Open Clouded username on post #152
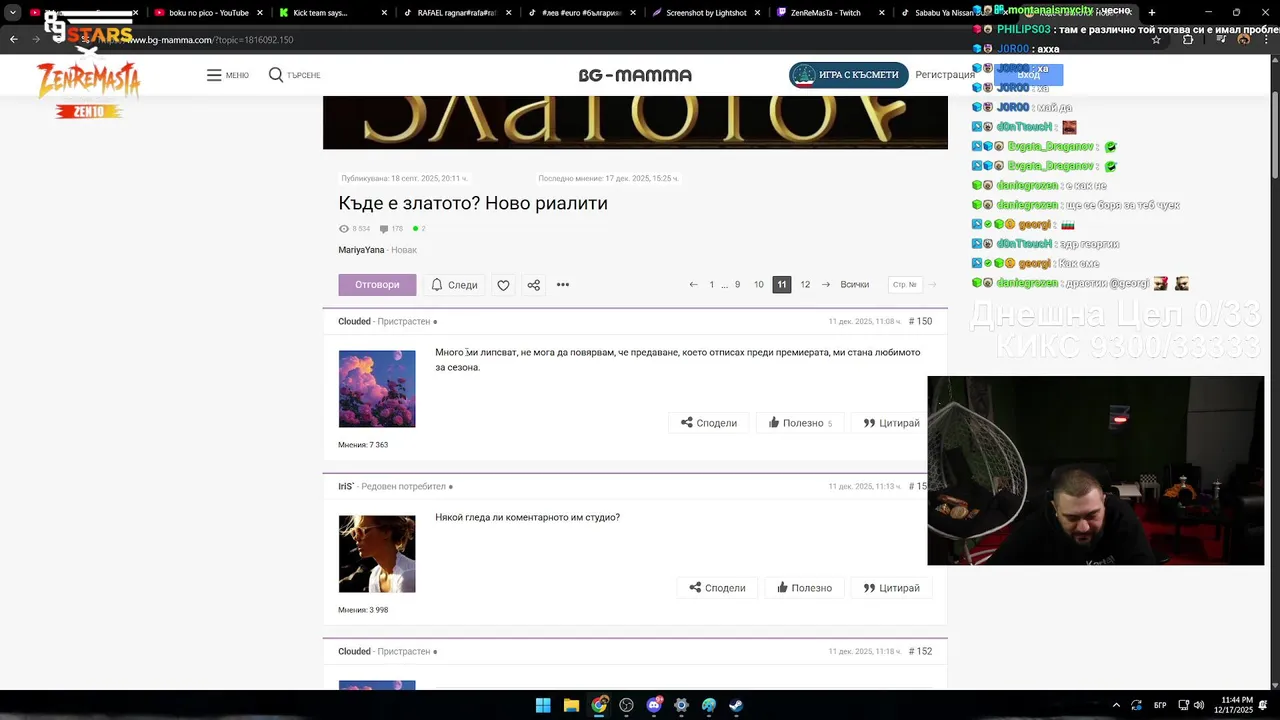 354,652
